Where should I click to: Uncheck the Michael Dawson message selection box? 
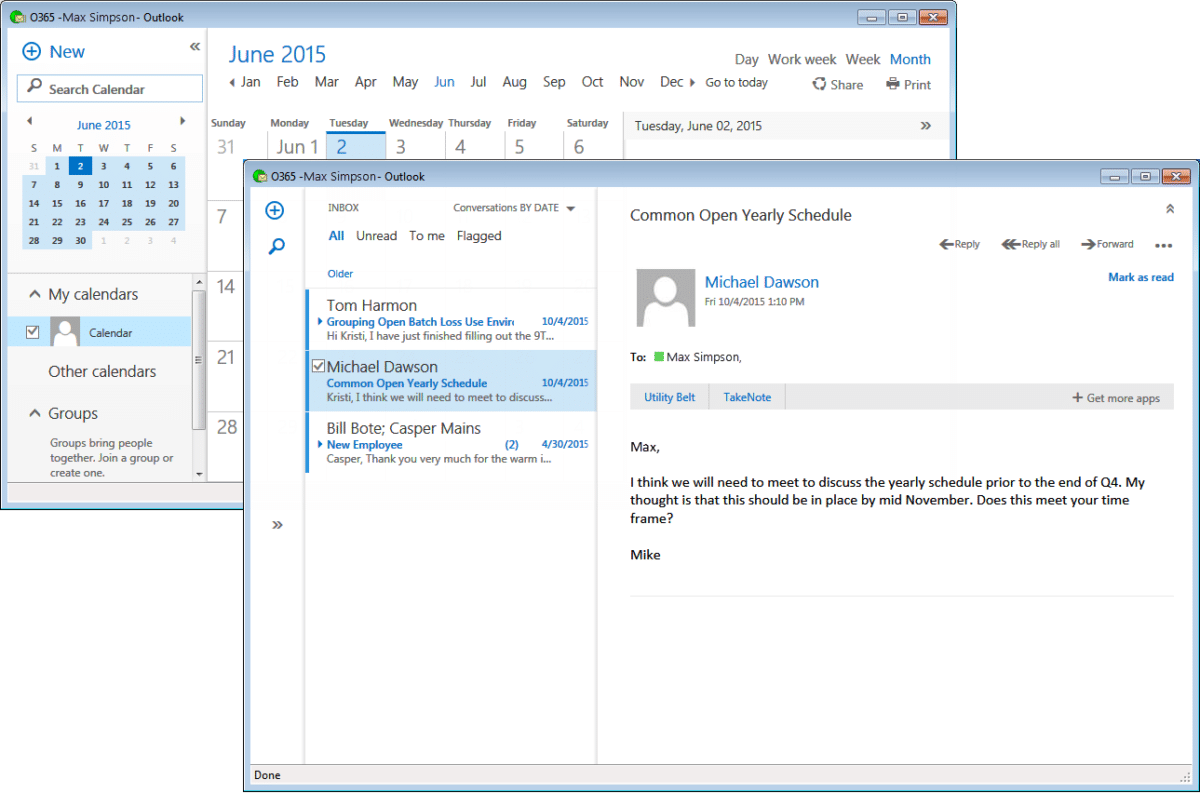click(x=318, y=366)
